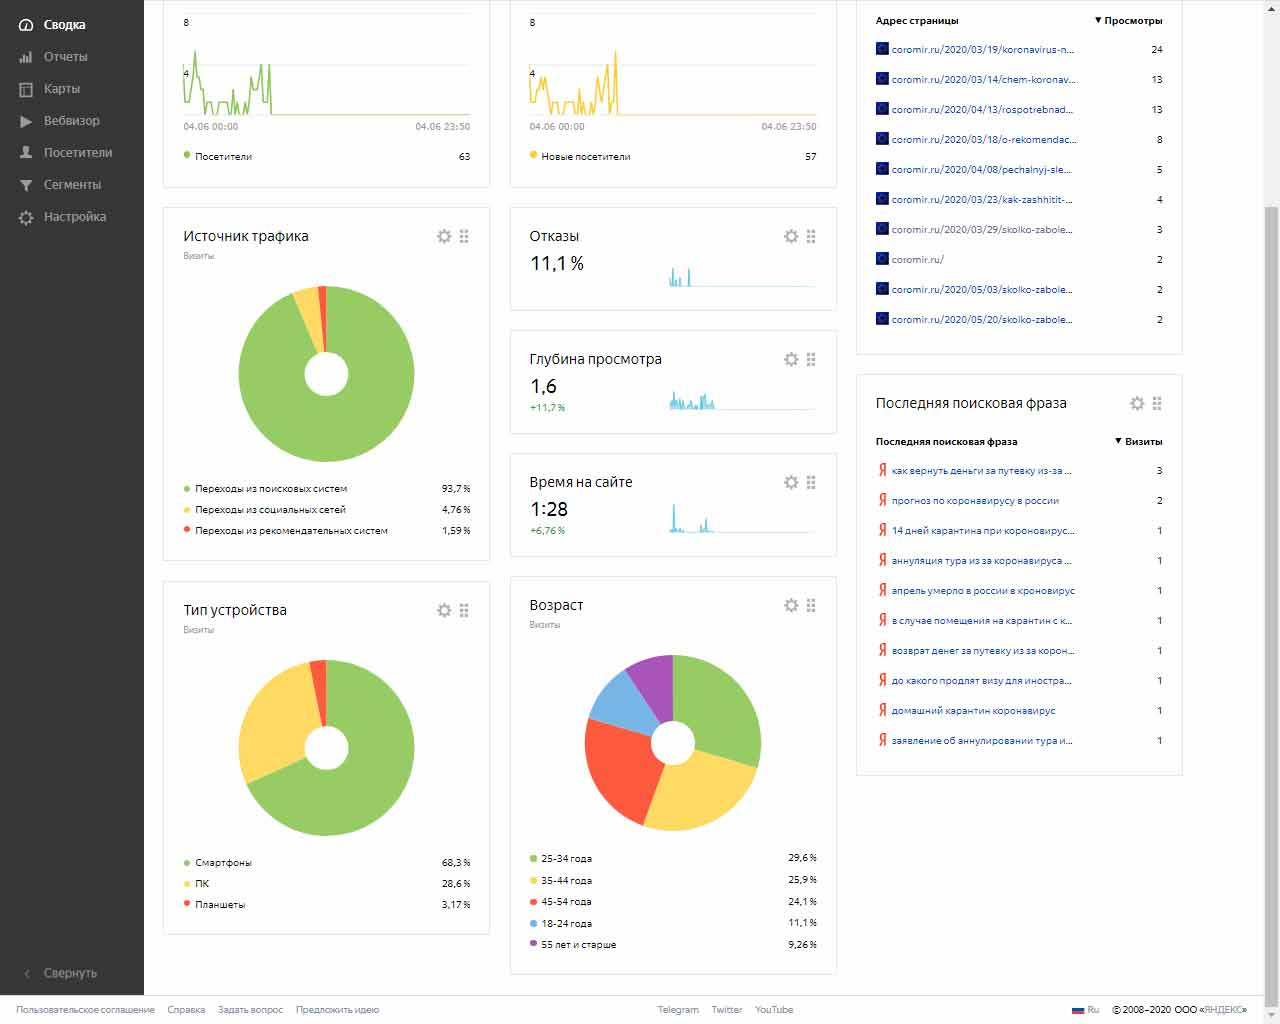Open gear settings for Глубина просмотра widget
This screenshot has height=1024, width=1280.
pyautogui.click(x=791, y=359)
